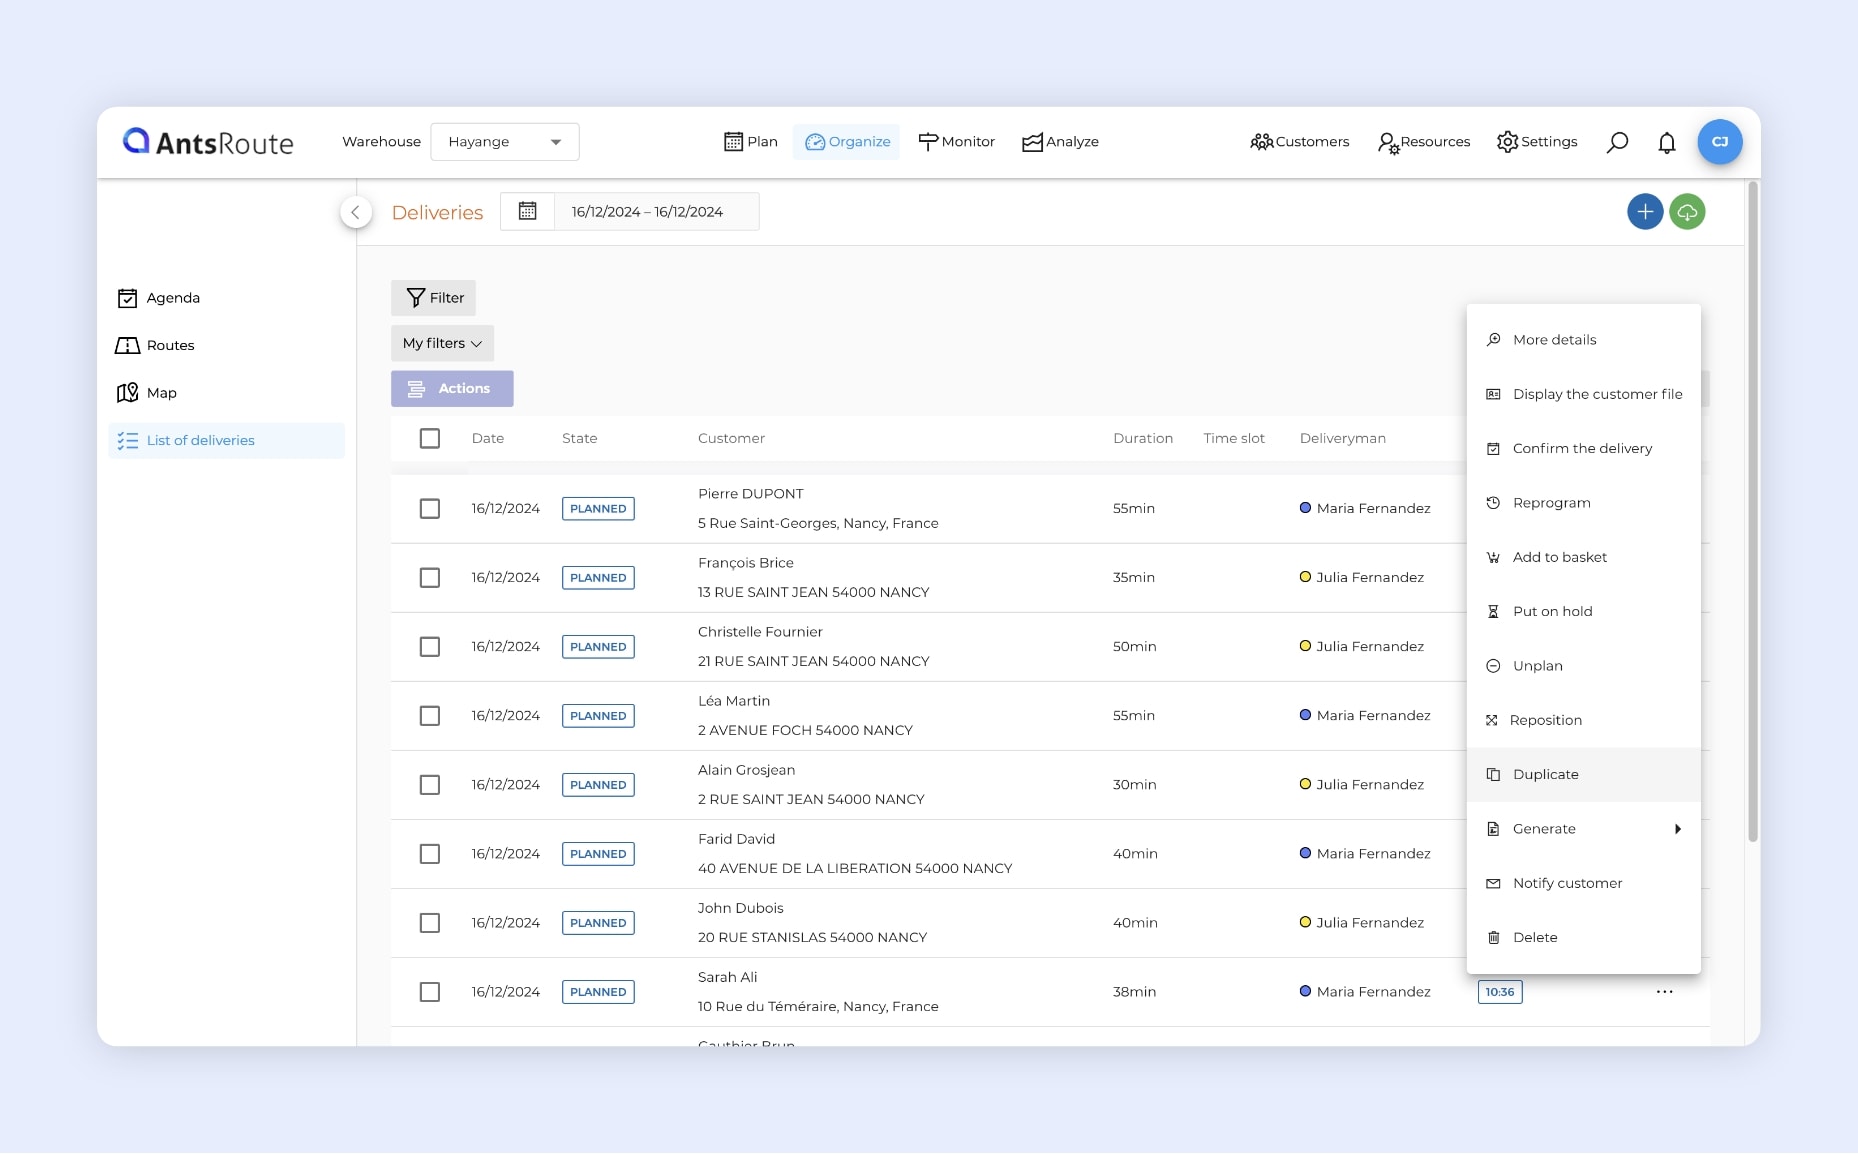Collapse the sidebar with the arrow button
This screenshot has width=1858, height=1154.
(x=355, y=212)
